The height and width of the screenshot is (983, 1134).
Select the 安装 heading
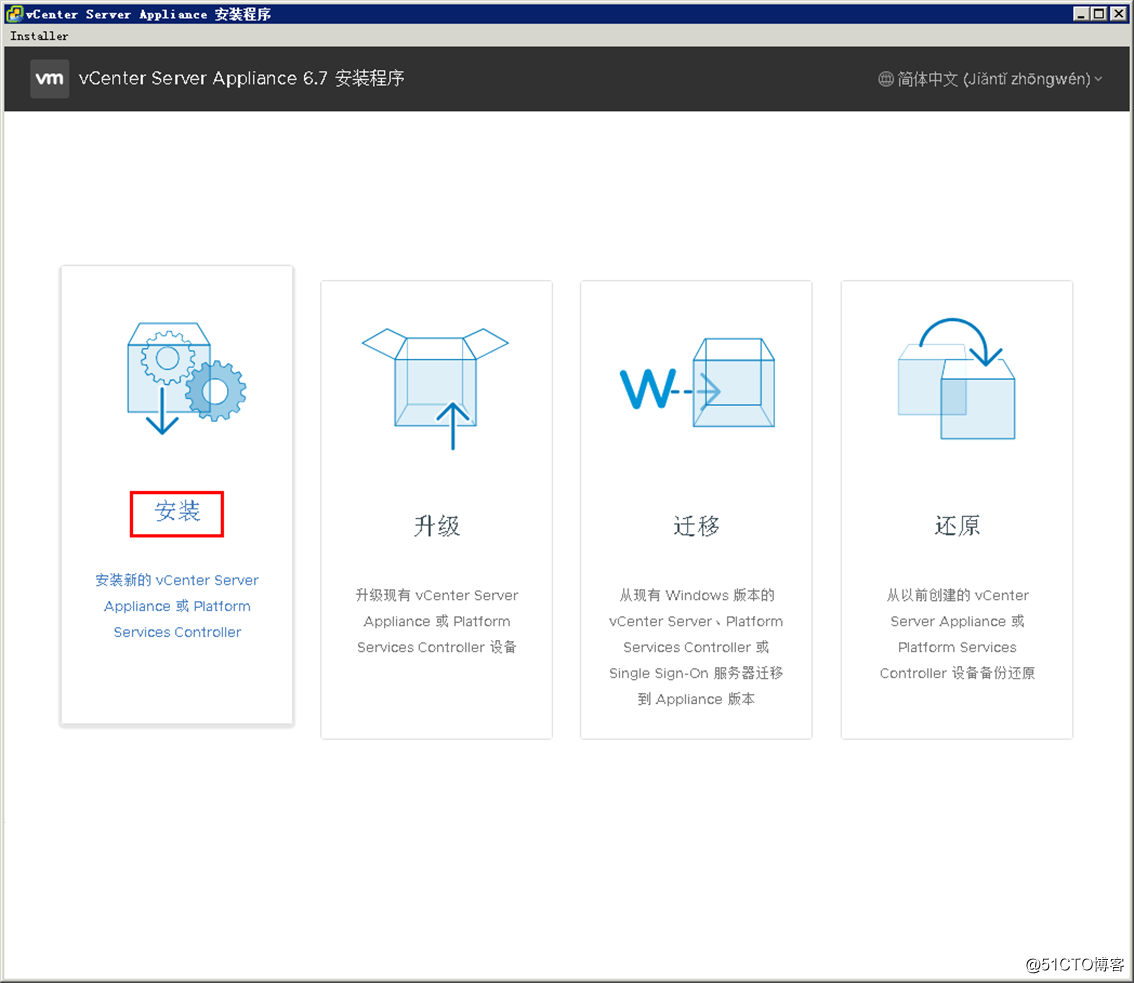(x=177, y=511)
